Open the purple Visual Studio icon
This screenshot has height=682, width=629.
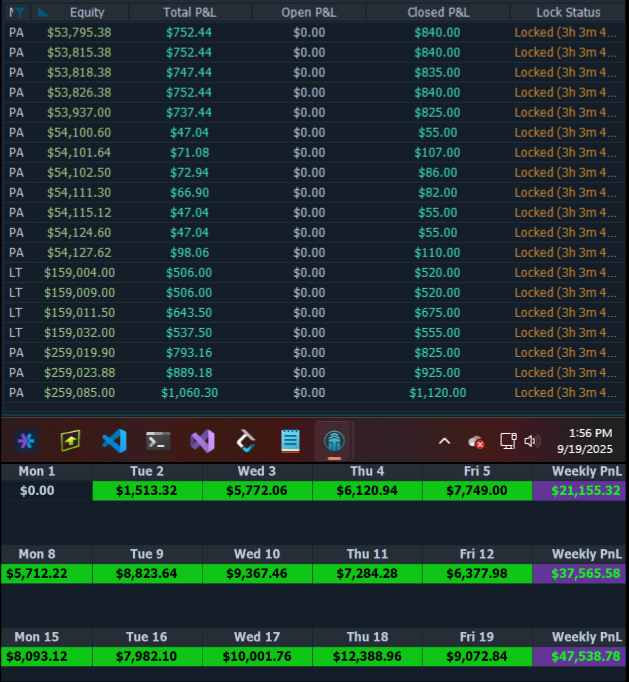tap(202, 441)
